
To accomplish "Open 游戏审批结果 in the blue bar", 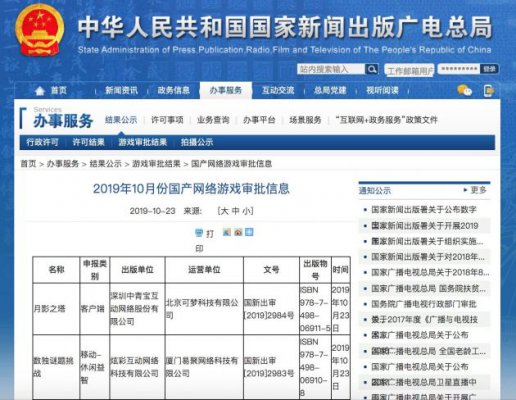I will (x=143, y=142).
